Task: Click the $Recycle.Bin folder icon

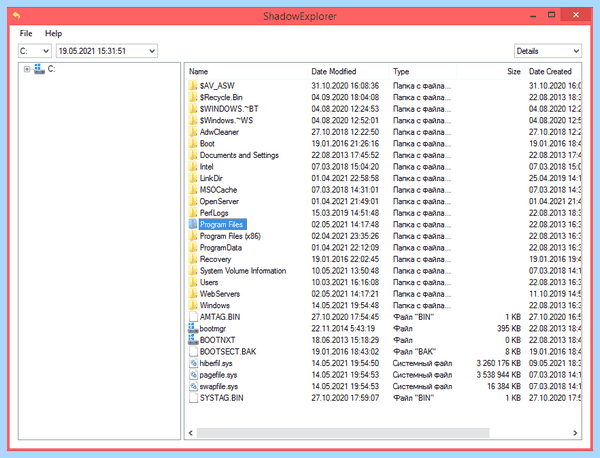Action: (x=193, y=97)
